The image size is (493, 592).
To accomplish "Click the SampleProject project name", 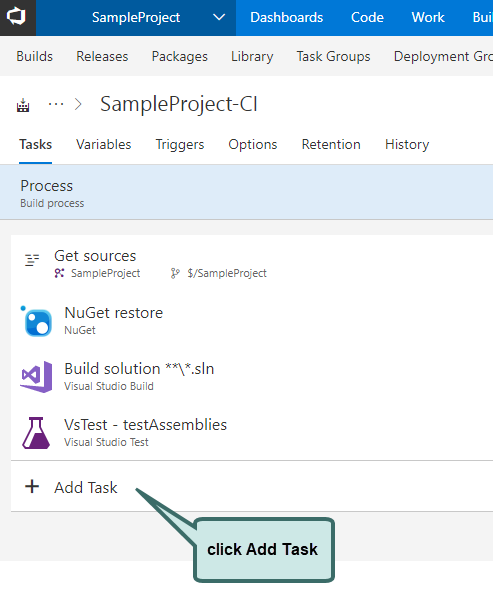I will coord(136,17).
